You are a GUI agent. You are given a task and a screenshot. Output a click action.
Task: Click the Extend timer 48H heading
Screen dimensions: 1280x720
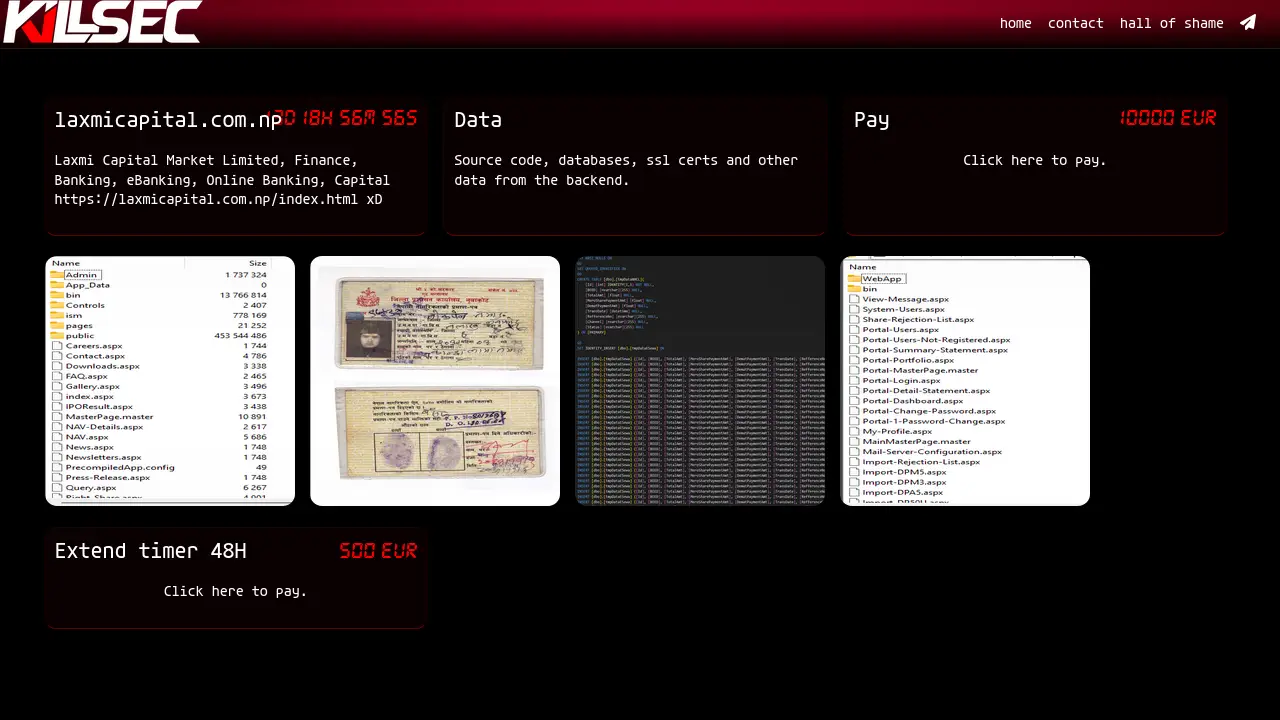click(x=150, y=551)
